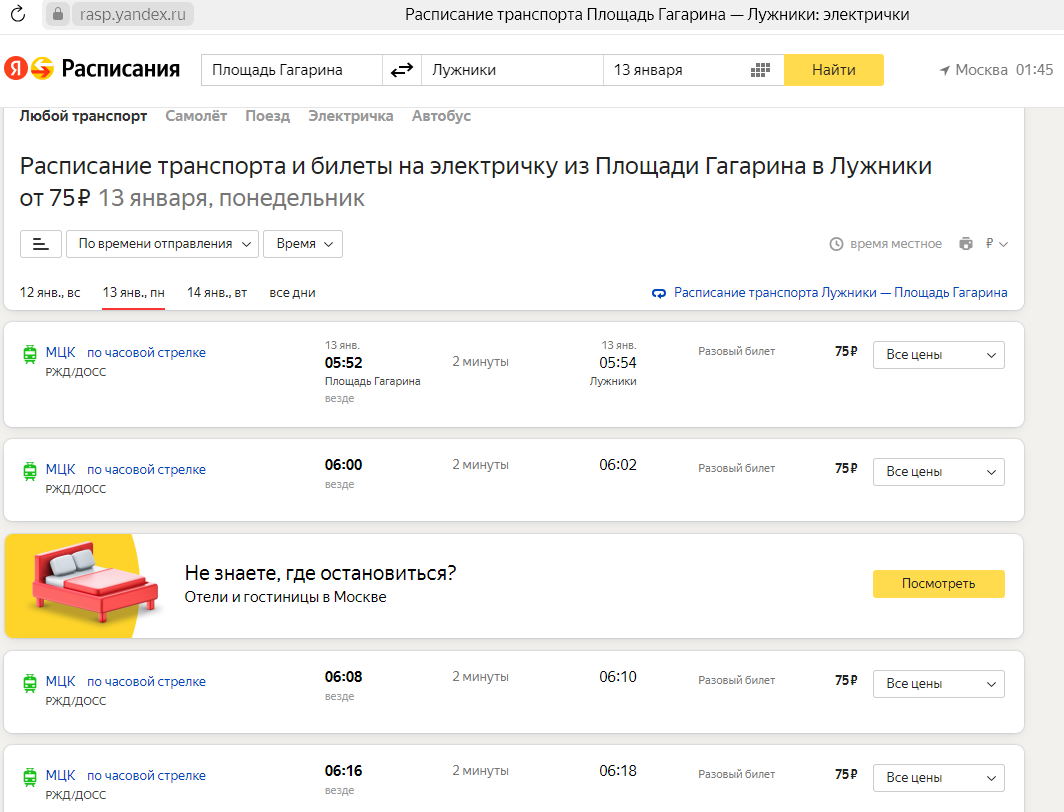Click the reverse route arrows icon
The width and height of the screenshot is (1064, 812).
coord(659,294)
